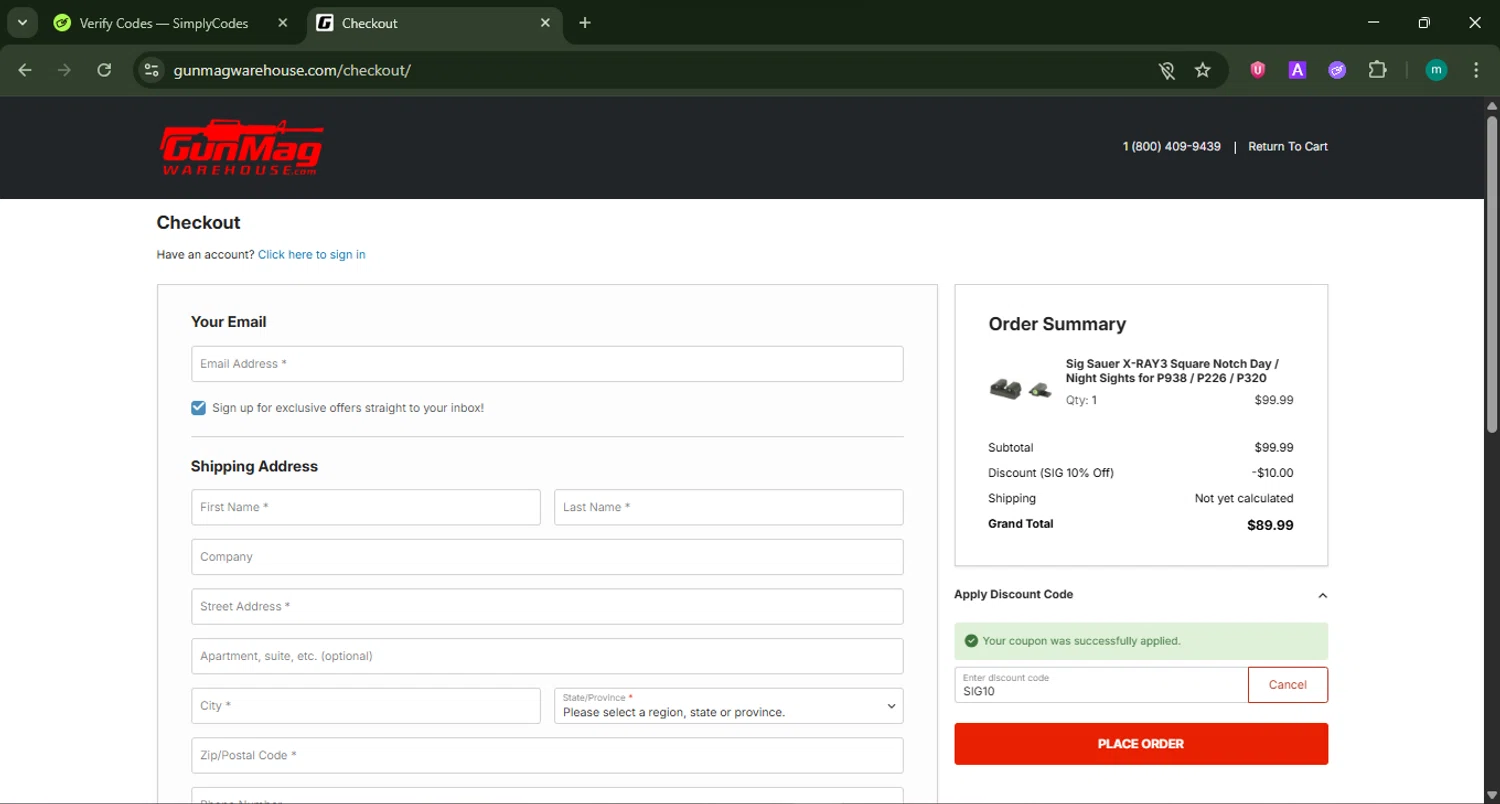The height and width of the screenshot is (804, 1500).
Task: Open the site information icon in address bar
Action: click(152, 70)
